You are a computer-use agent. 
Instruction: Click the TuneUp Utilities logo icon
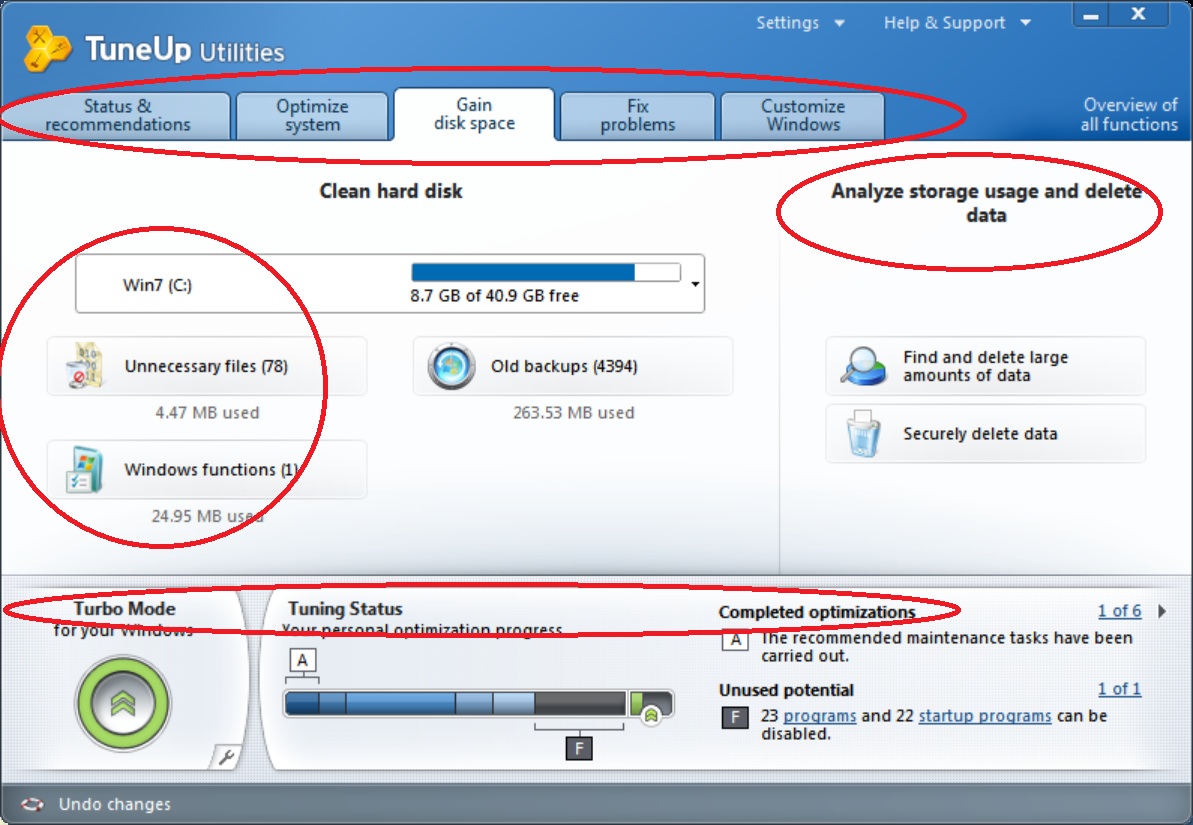(x=47, y=49)
